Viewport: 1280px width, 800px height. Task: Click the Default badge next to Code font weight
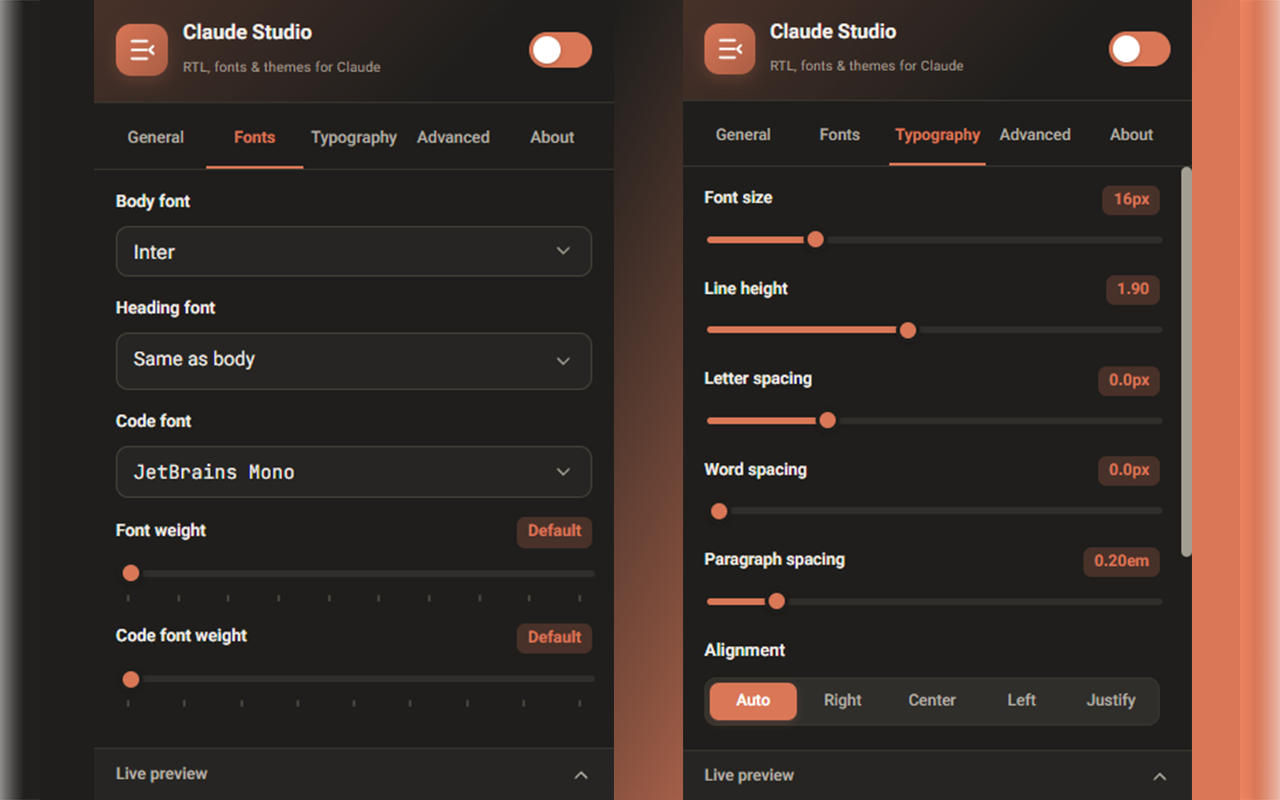tap(555, 637)
